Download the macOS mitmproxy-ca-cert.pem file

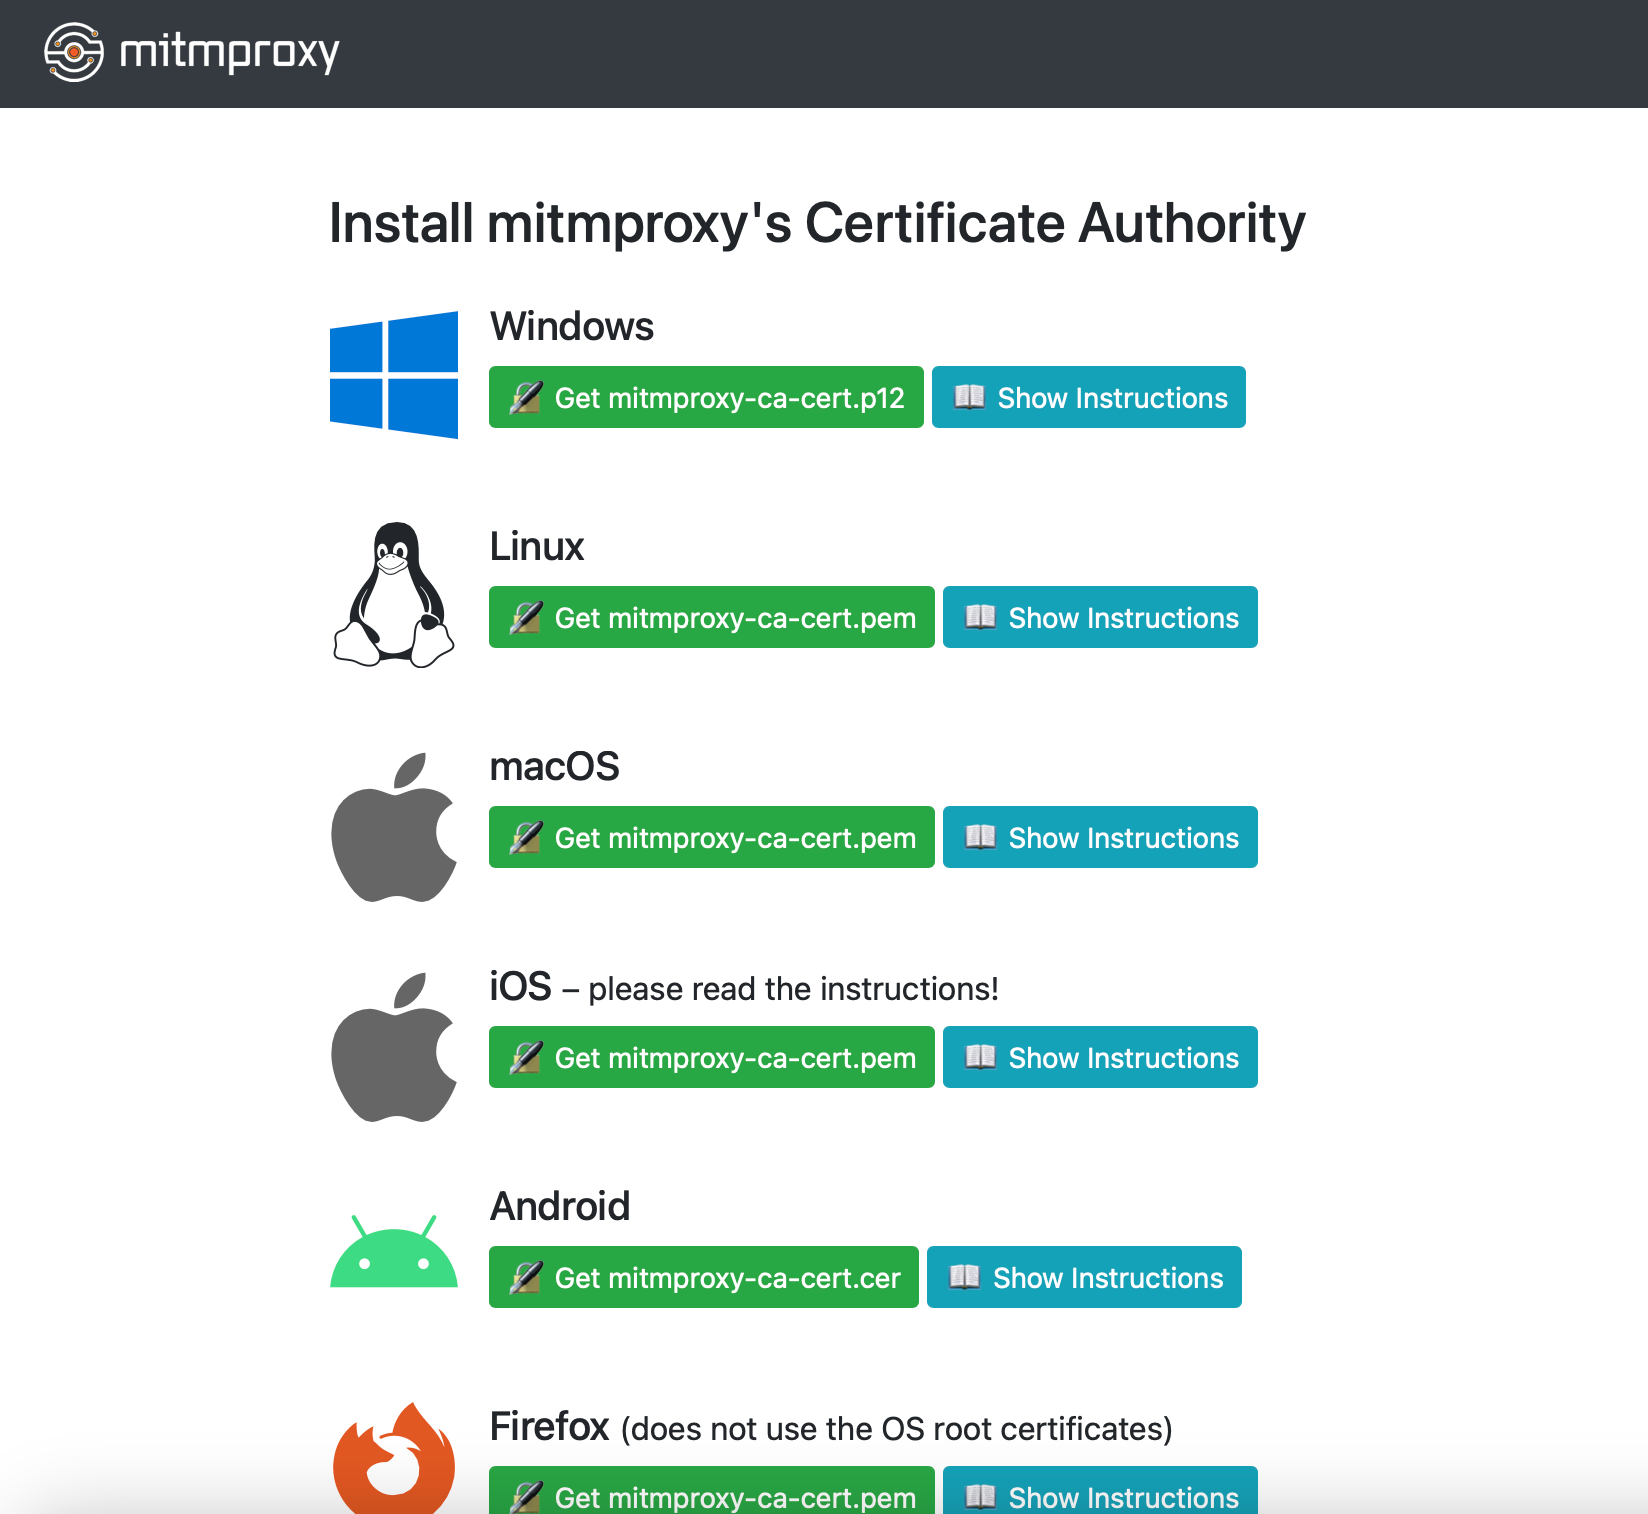pos(711,838)
